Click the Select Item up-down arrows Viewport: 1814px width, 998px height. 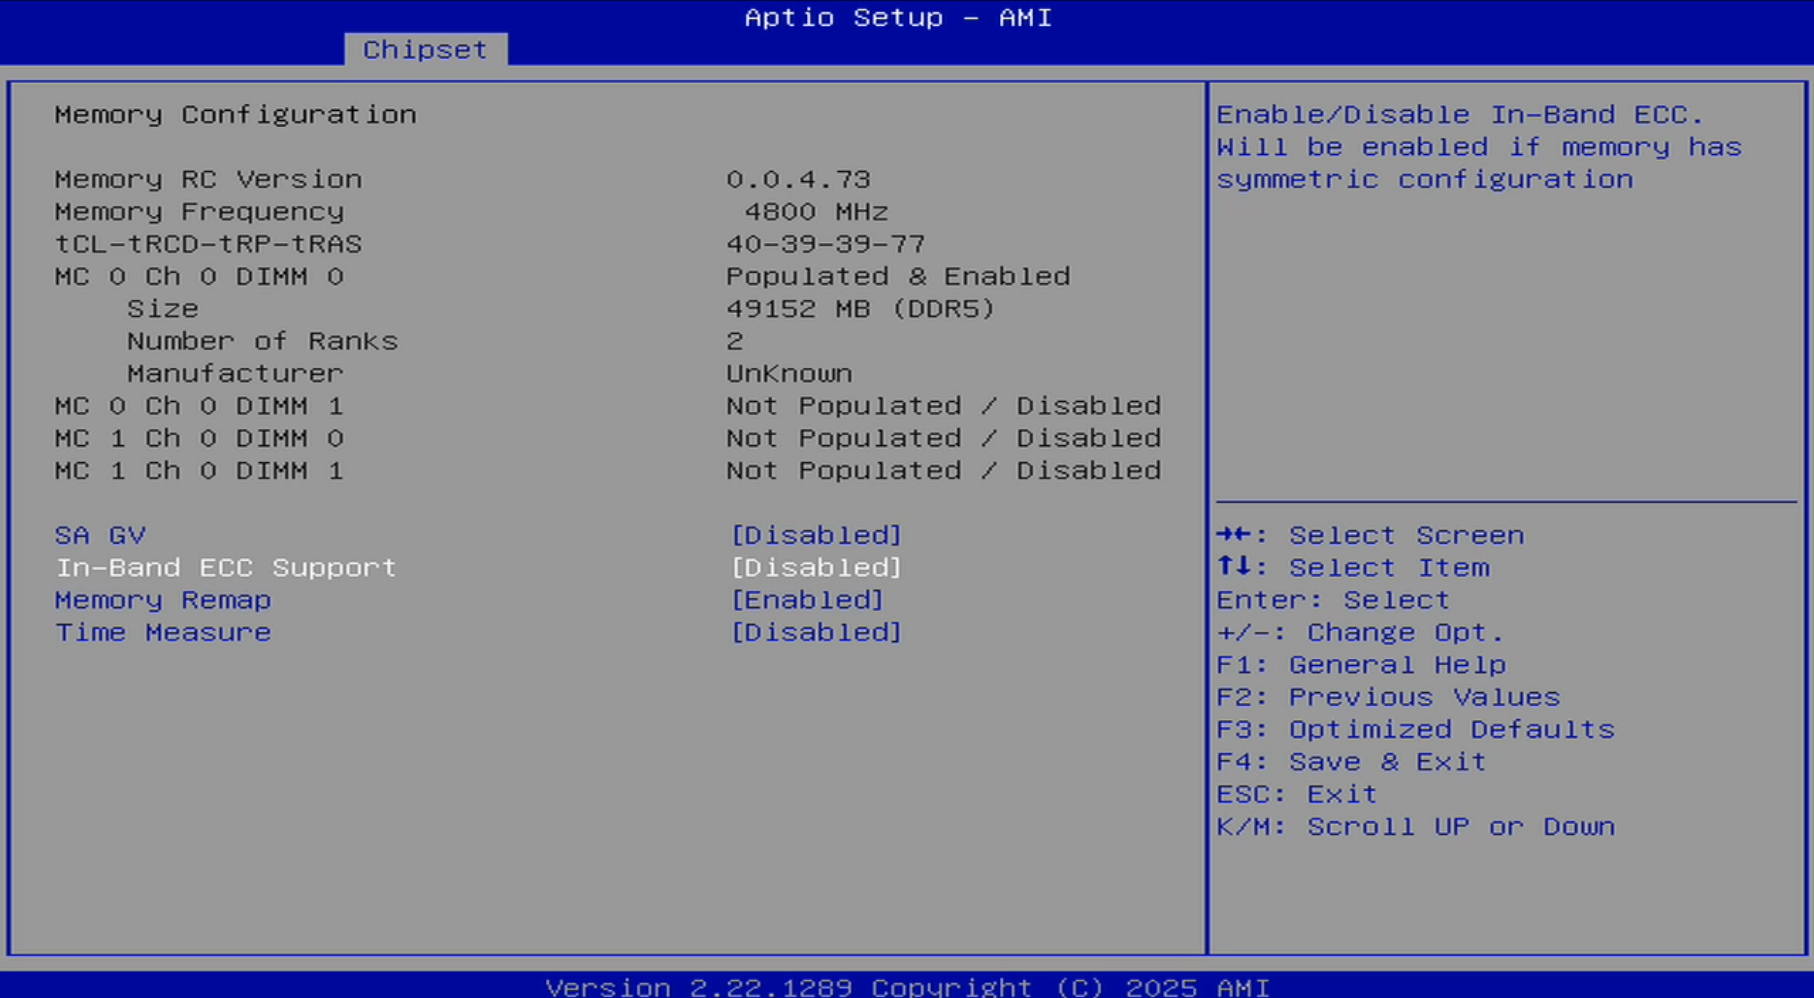click(1235, 567)
